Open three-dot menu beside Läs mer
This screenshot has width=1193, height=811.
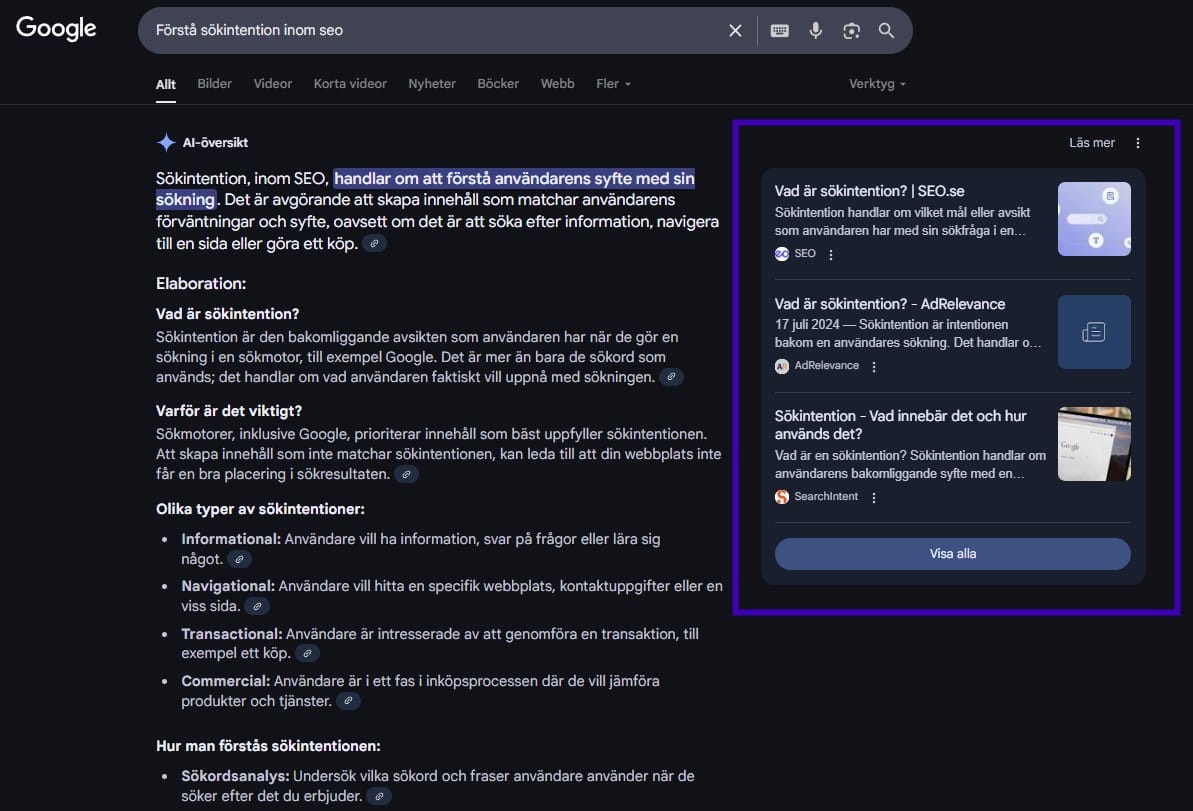[x=1137, y=143]
